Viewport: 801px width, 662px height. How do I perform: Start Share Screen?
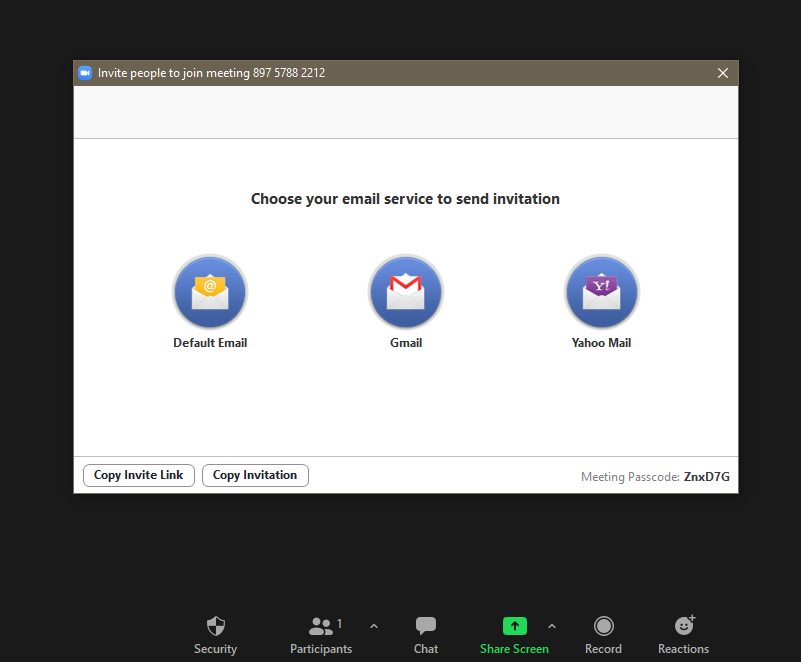tap(514, 635)
